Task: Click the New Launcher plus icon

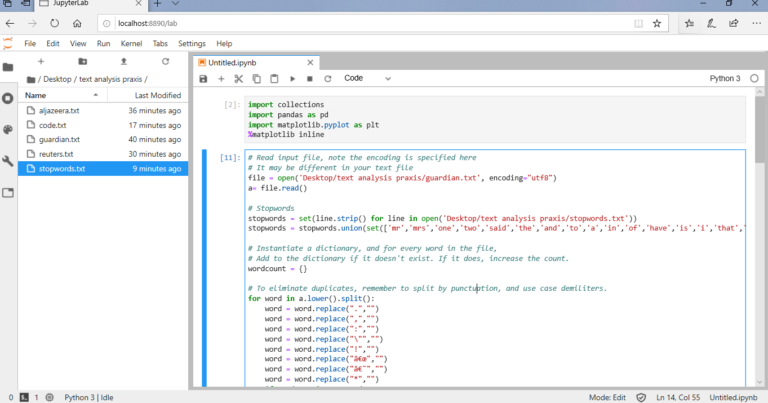Action: click(41, 61)
